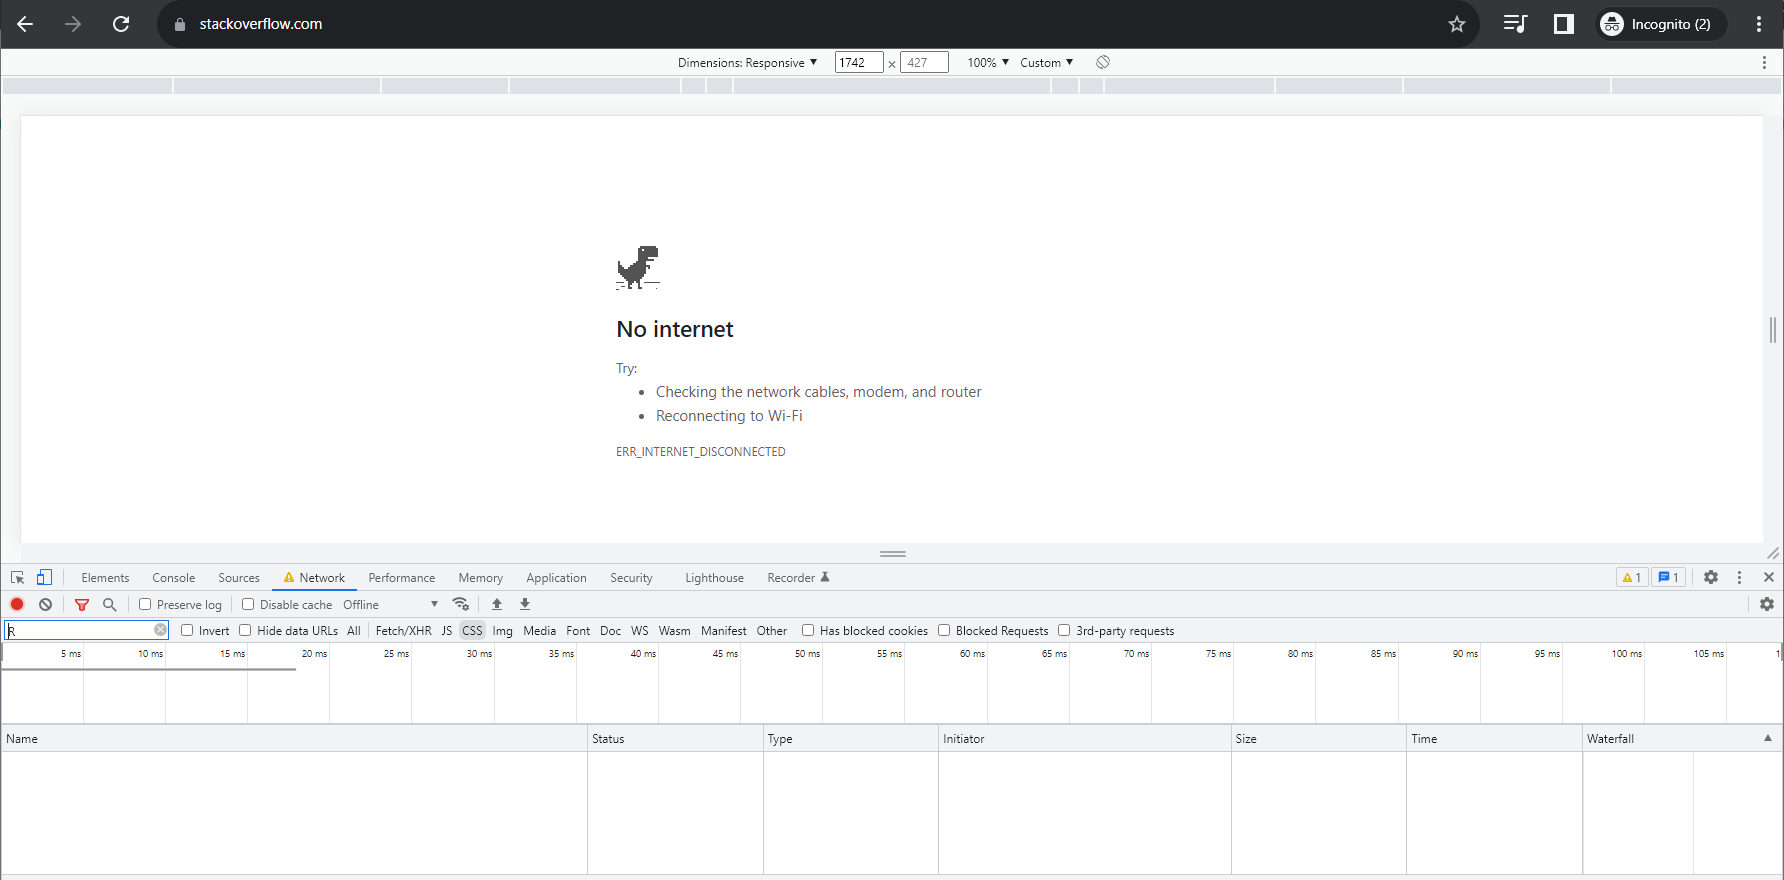The width and height of the screenshot is (1784, 880).
Task: Open the Recorder tab
Action: tap(798, 577)
